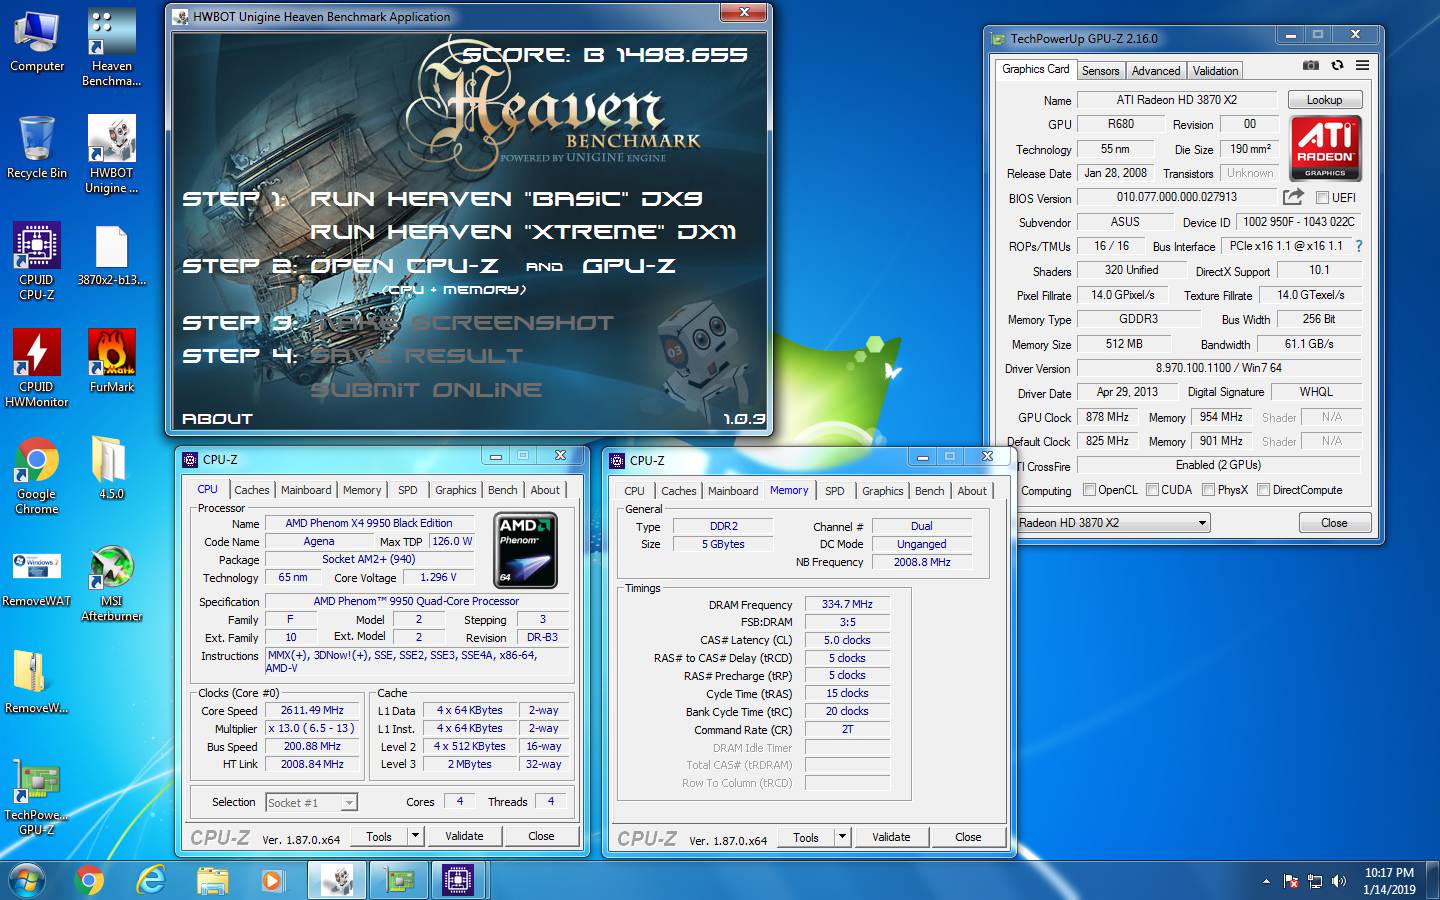Click the Close button in GPU-Z
Viewport: 1440px width, 900px height.
coord(1334,523)
